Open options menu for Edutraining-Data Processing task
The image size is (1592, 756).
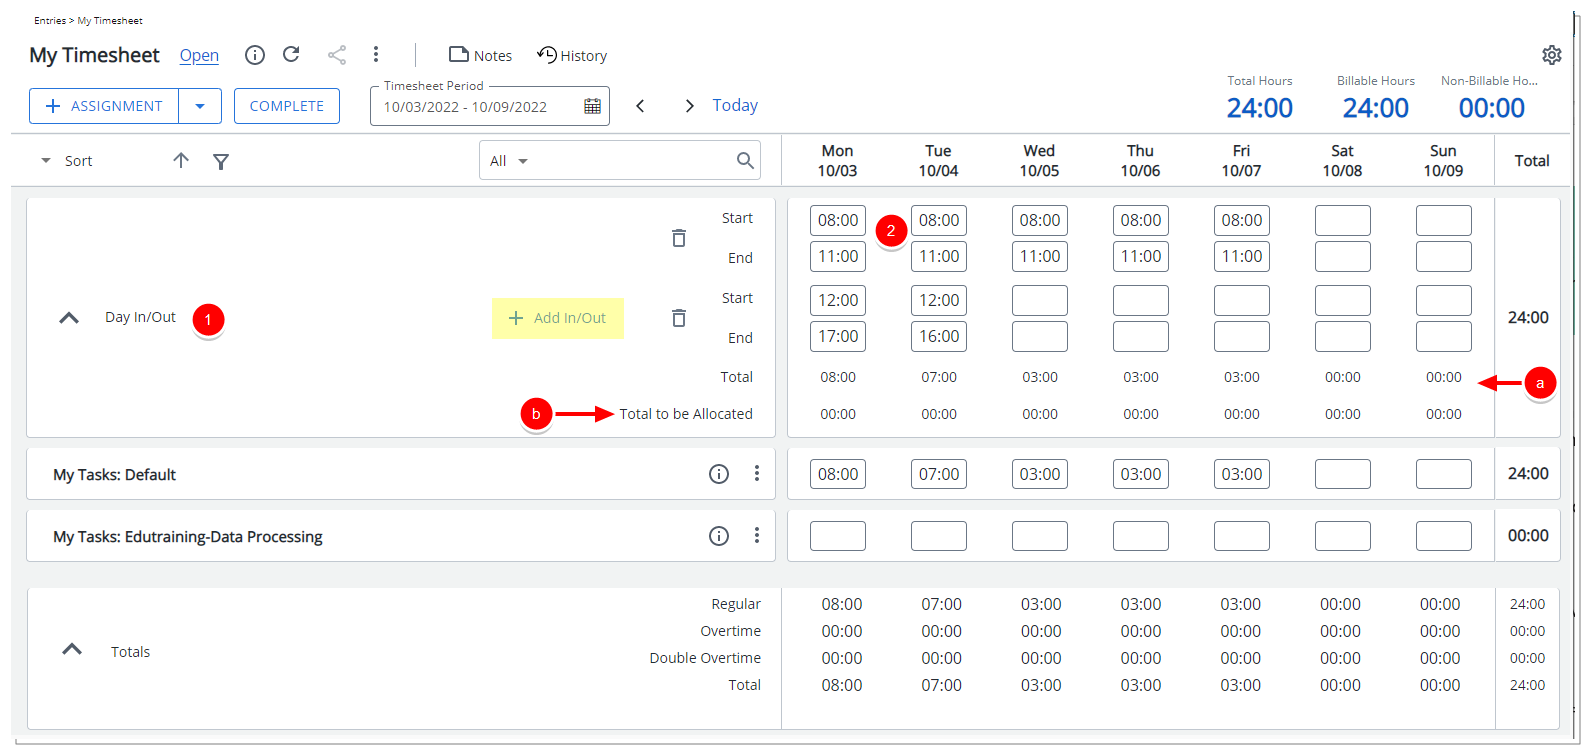757,536
